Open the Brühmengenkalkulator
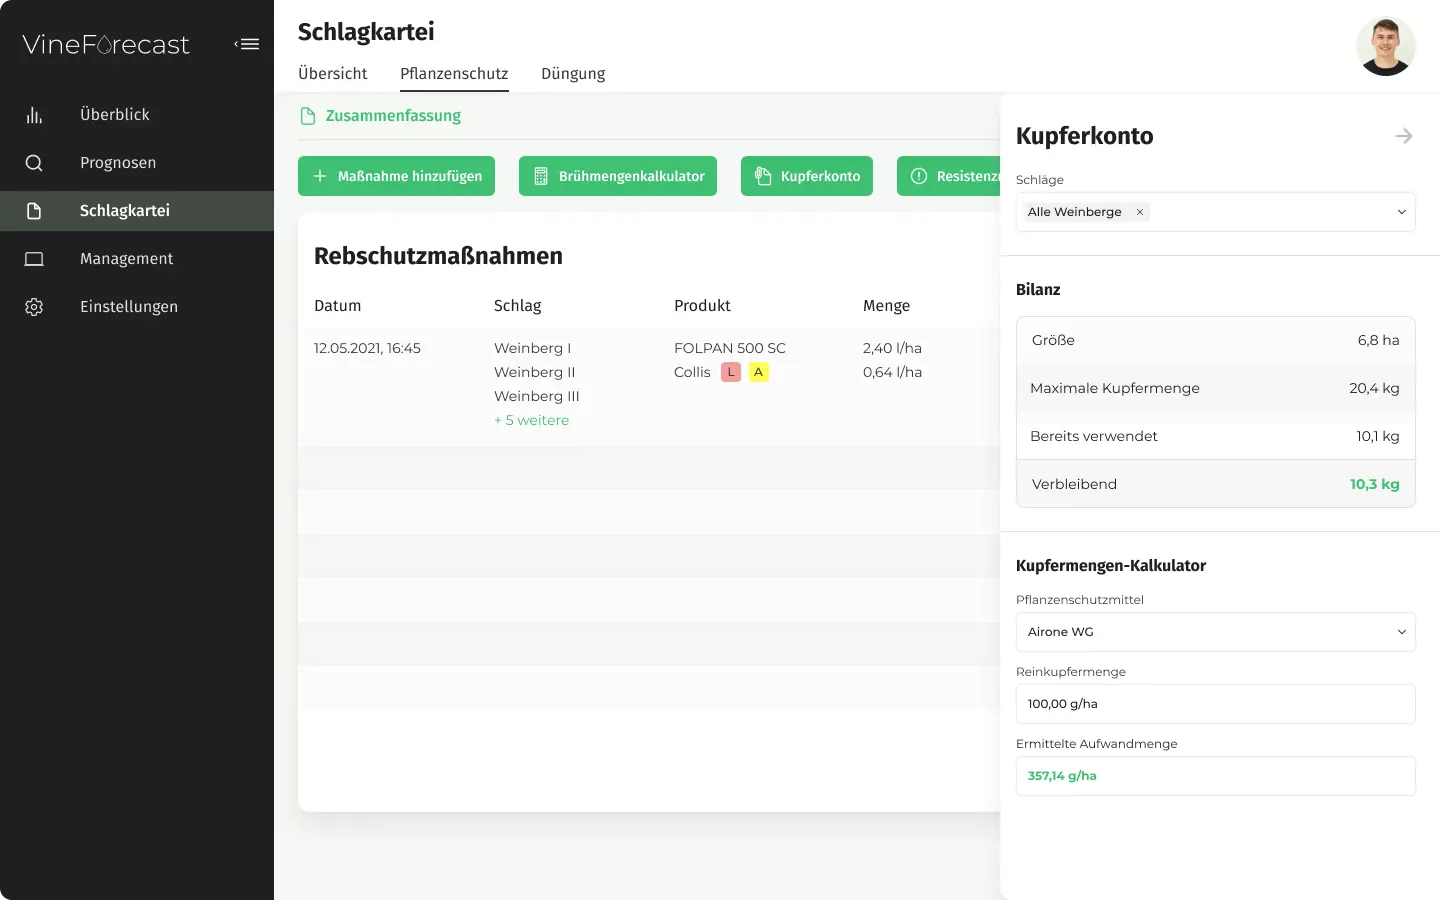 [618, 176]
